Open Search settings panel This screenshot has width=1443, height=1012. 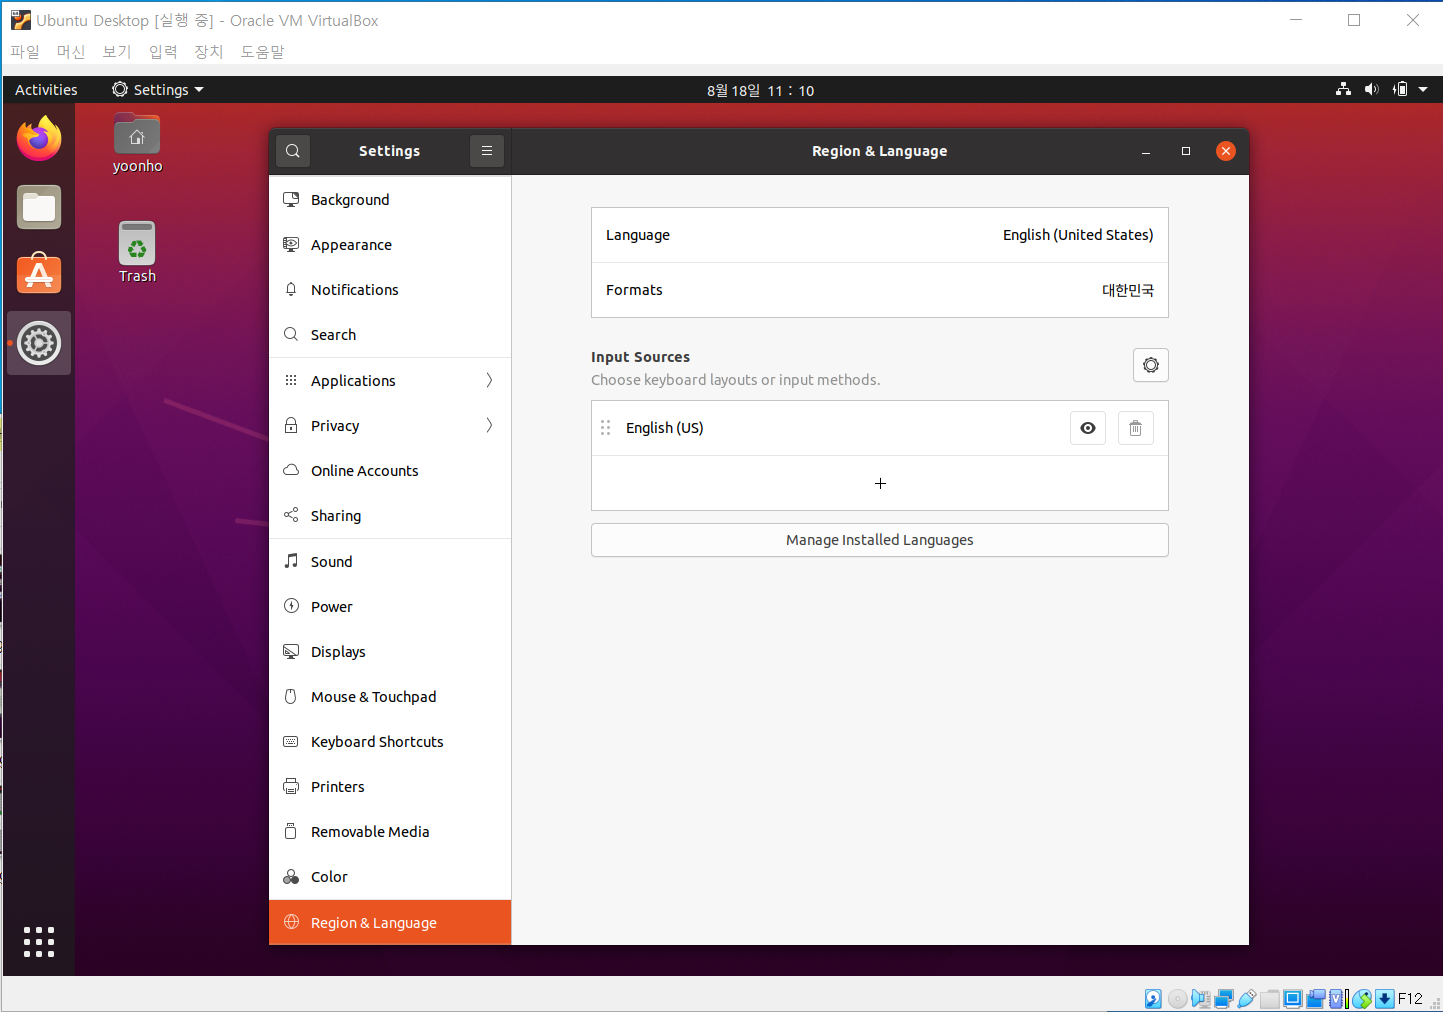390,335
